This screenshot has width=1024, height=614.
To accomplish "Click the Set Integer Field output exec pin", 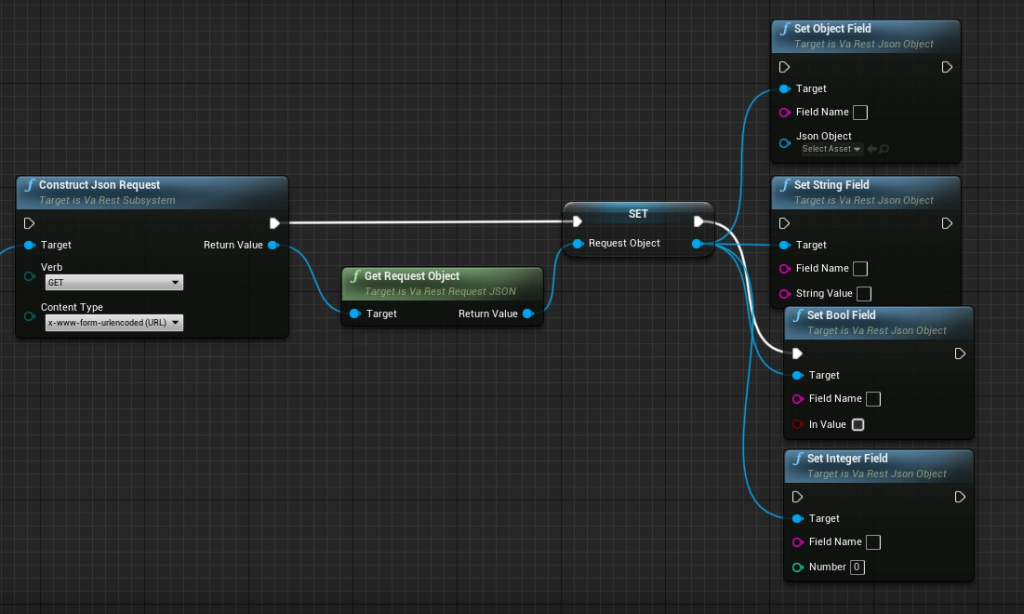I will pyautogui.click(x=959, y=497).
